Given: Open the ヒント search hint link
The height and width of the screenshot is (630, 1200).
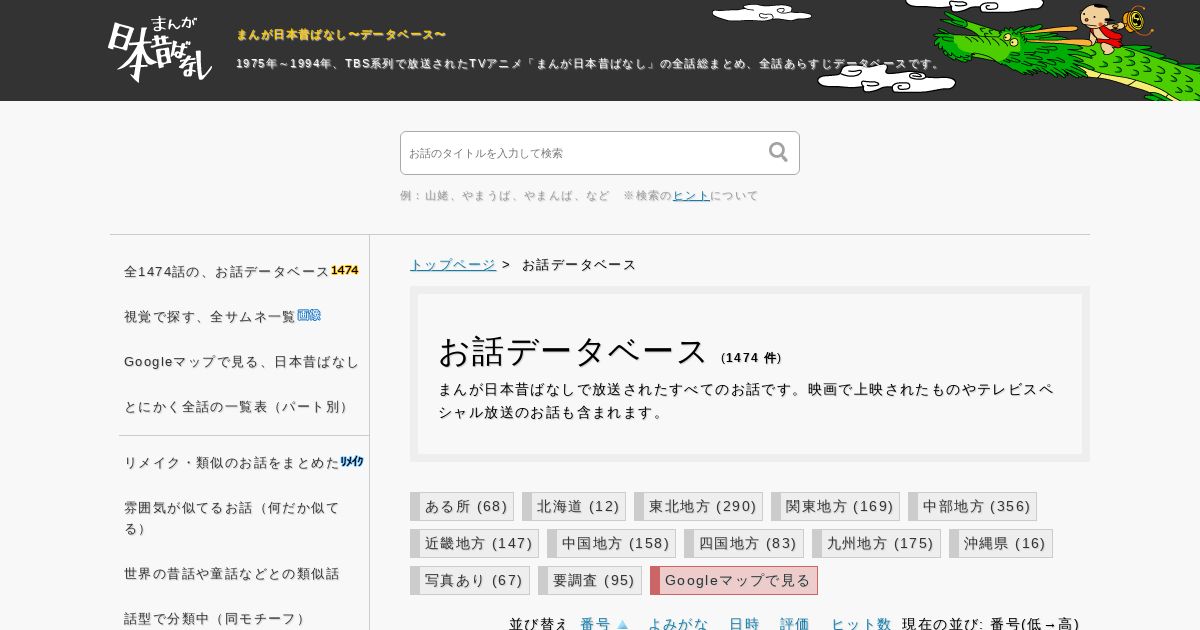Looking at the screenshot, I should (691, 196).
